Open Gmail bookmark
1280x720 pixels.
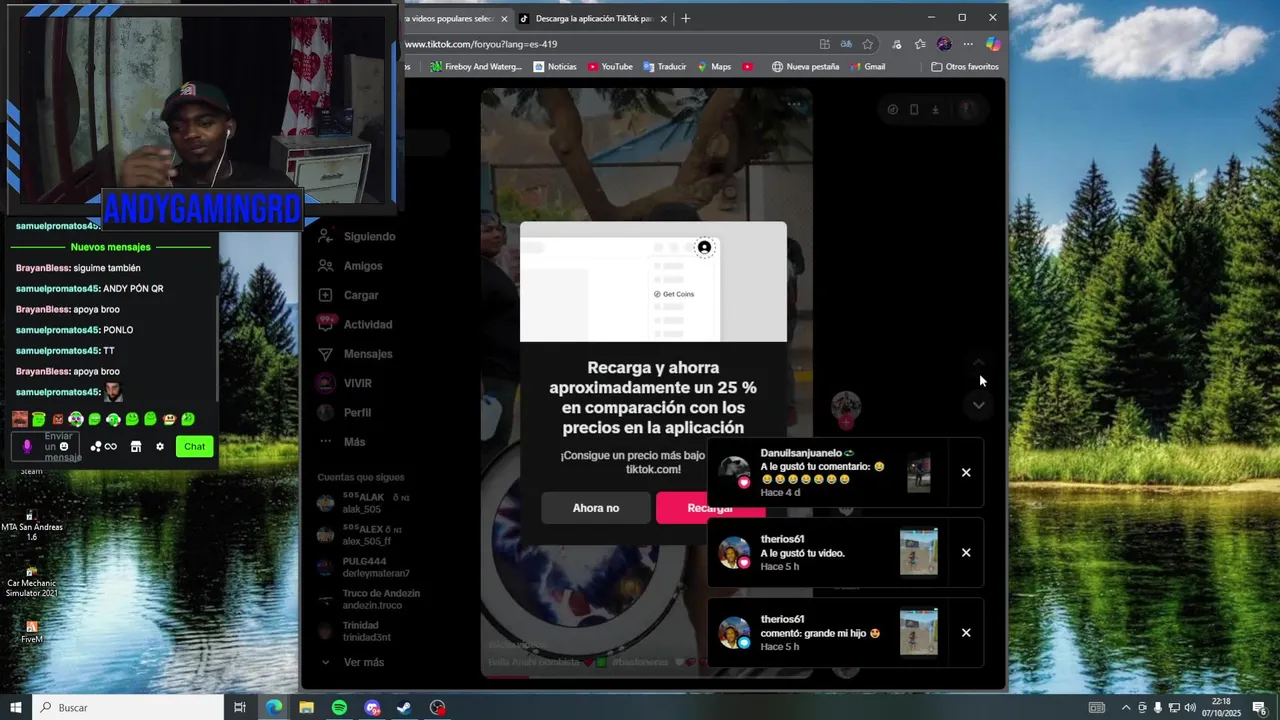tap(868, 67)
